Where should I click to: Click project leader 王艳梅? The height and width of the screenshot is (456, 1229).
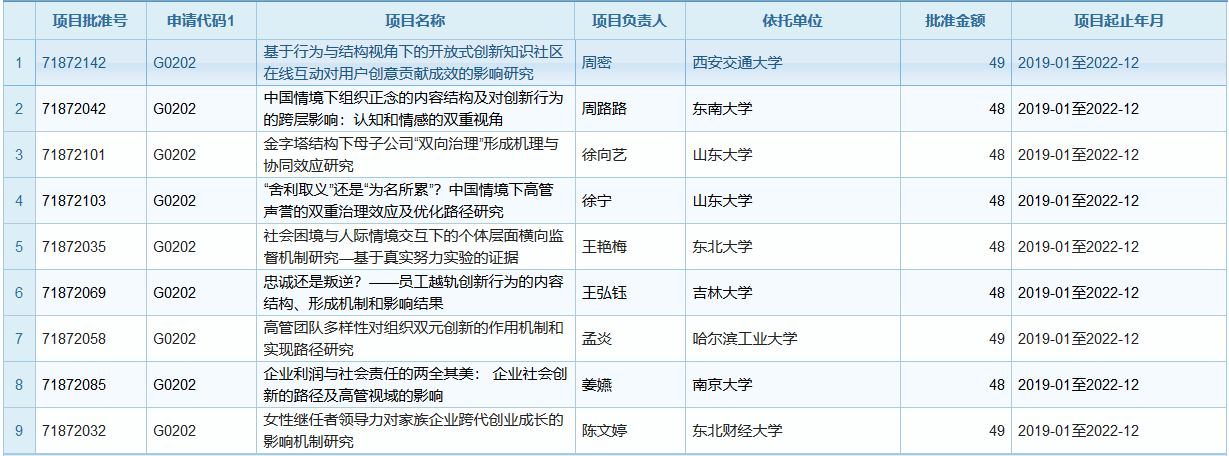(604, 247)
